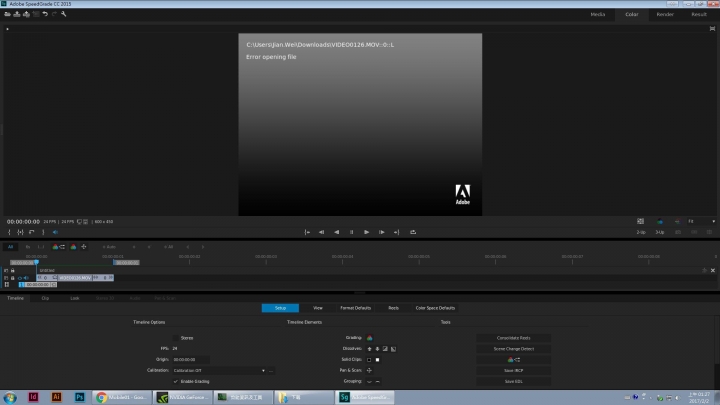720x405 pixels.
Task: Switch to the Render tab
Action: click(665, 14)
